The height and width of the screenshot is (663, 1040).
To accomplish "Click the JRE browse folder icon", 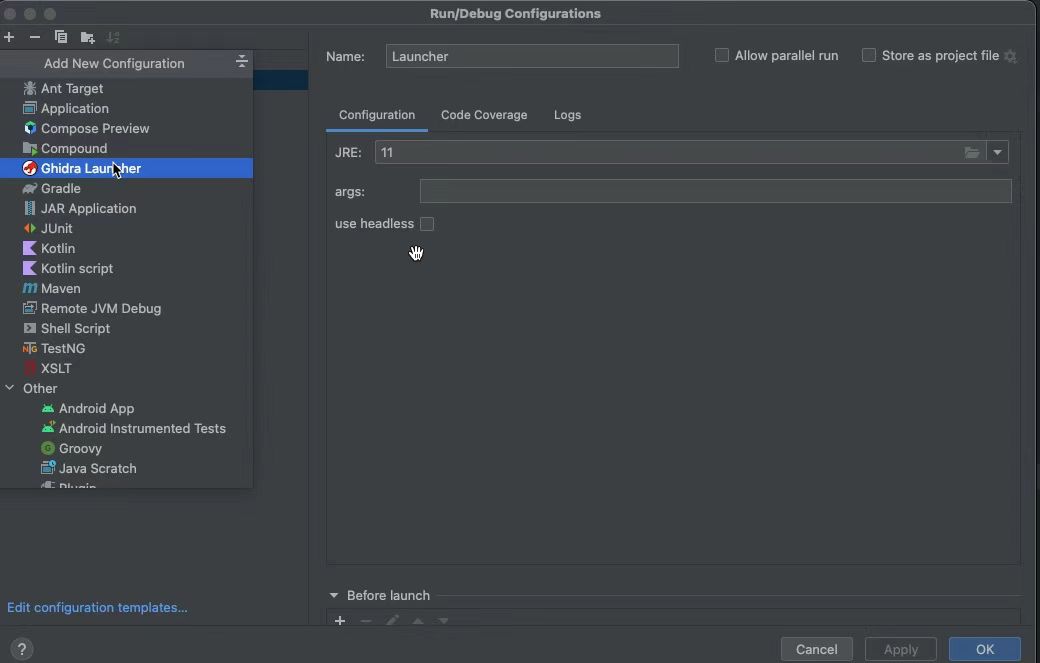I will point(972,152).
